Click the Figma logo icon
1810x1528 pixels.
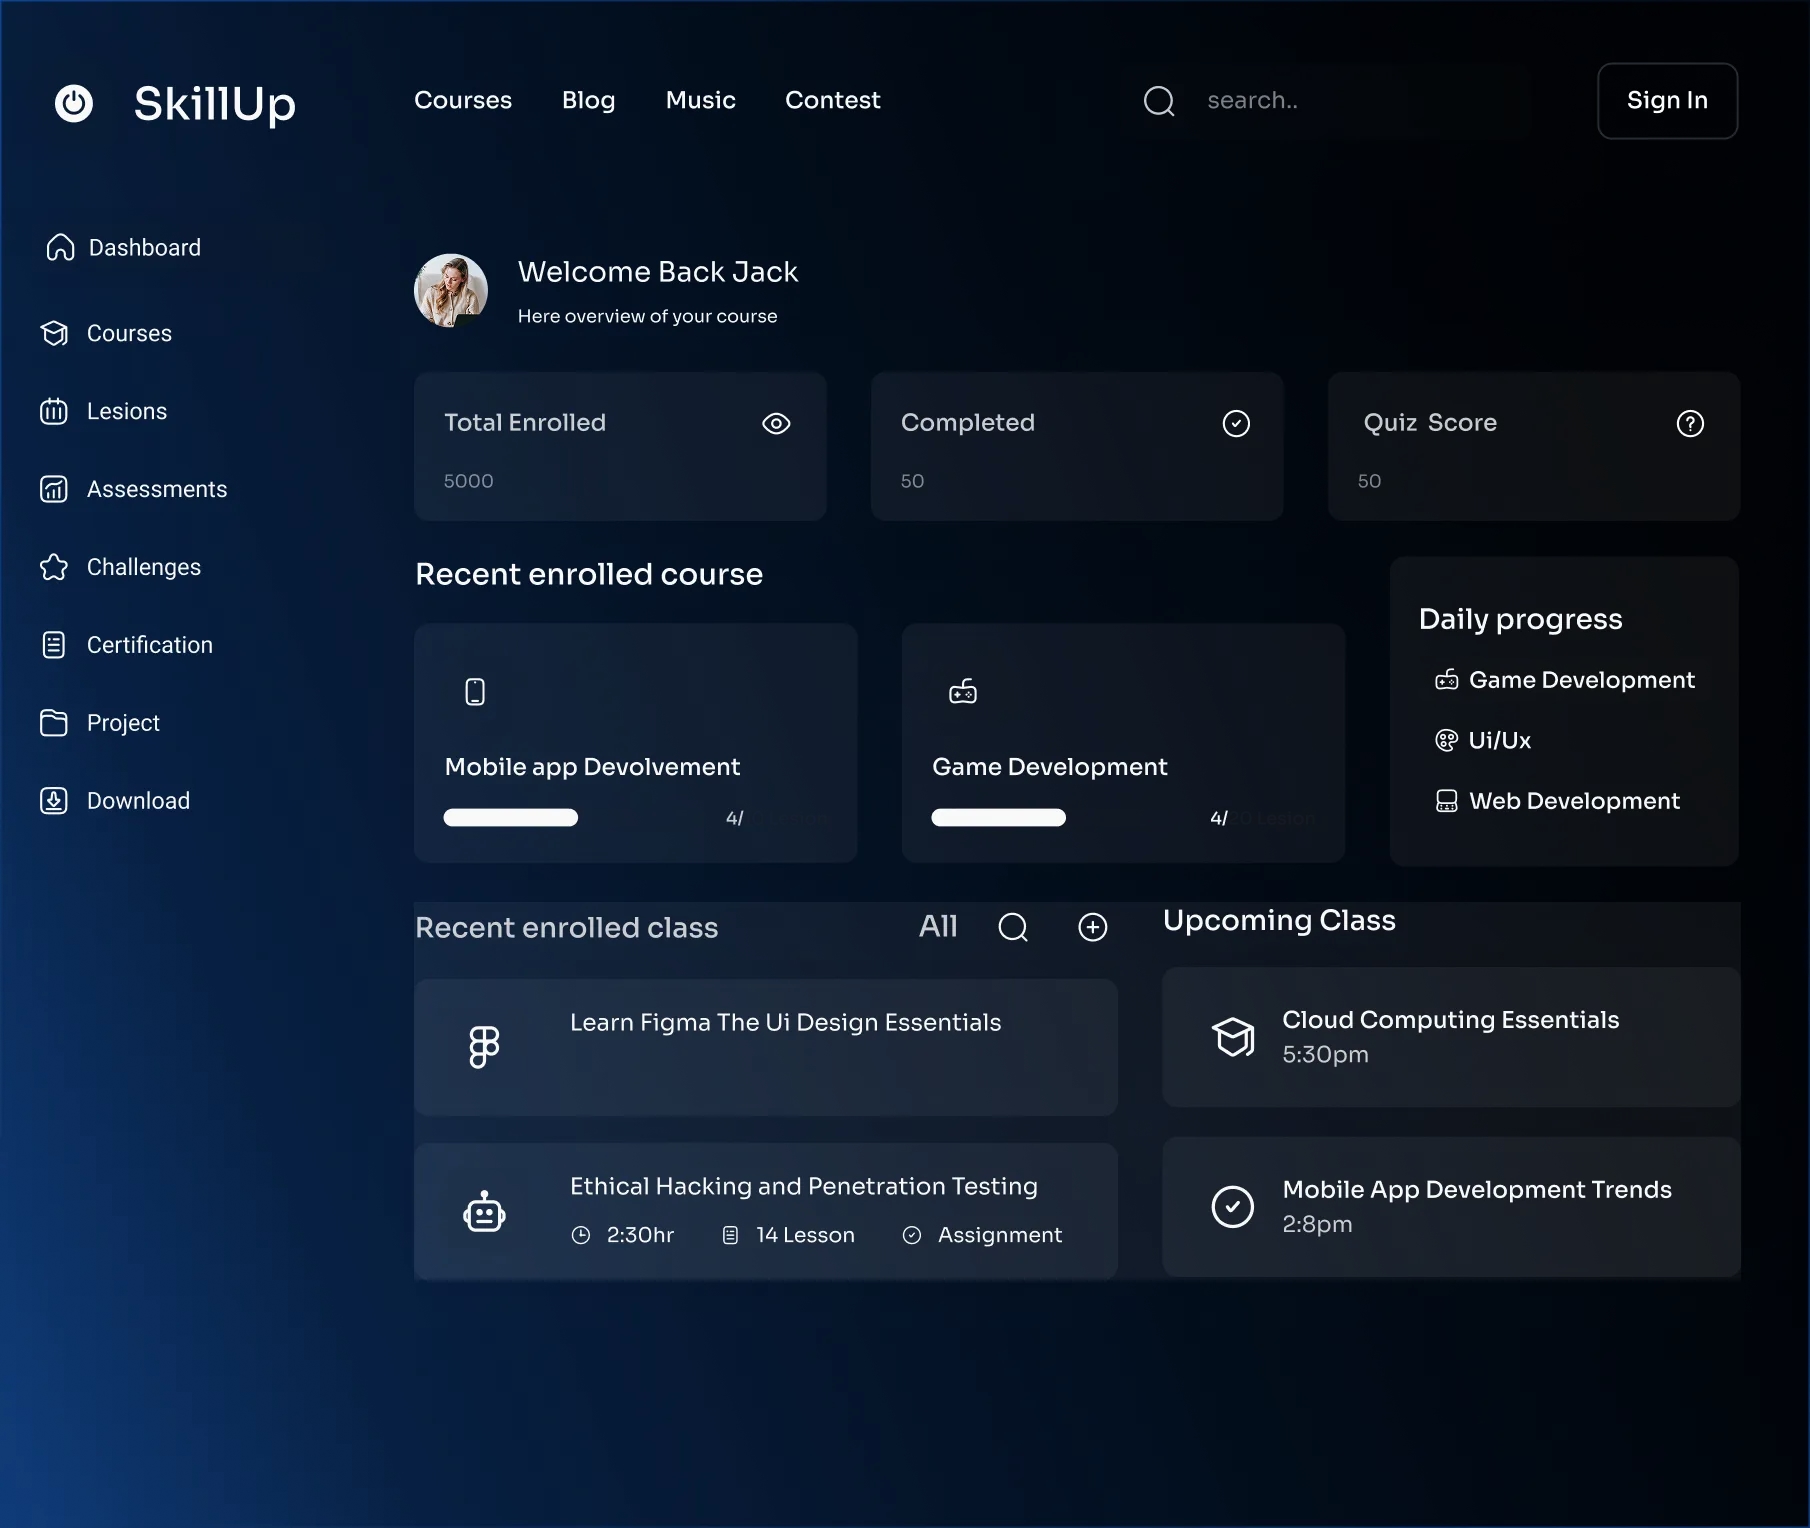pos(484,1047)
